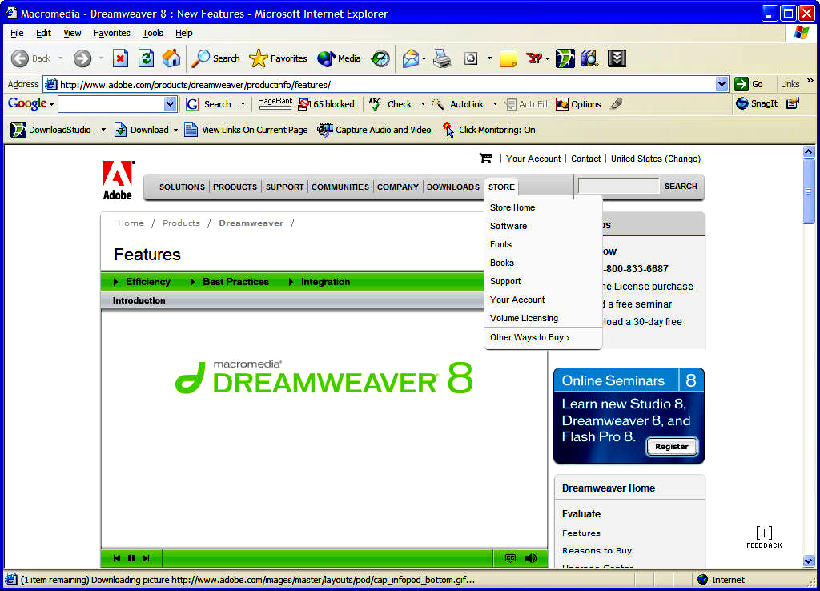Refresh the page using the Refresh icon
This screenshot has height=591, width=820.
[146, 58]
